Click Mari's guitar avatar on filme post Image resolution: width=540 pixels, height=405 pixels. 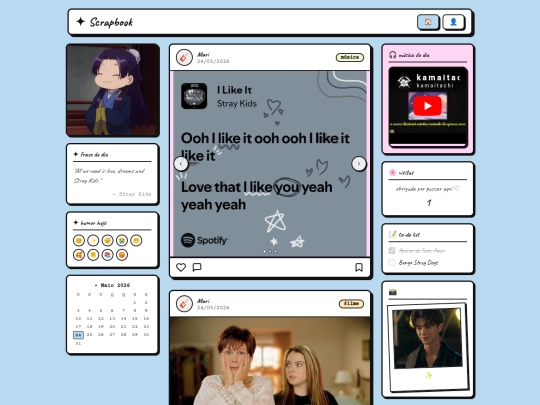[184, 303]
